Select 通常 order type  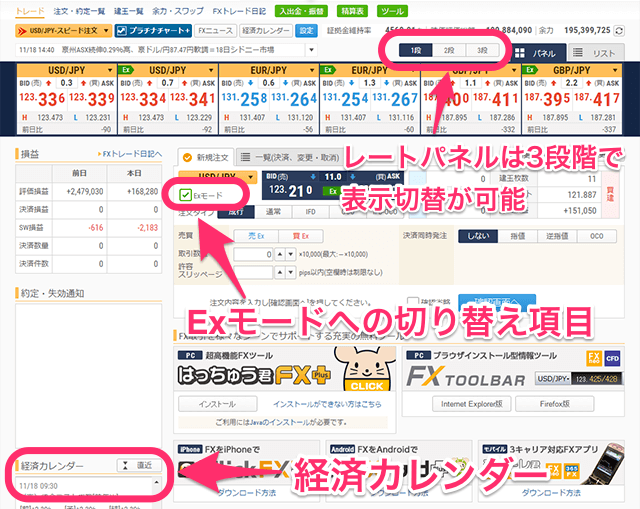(x=273, y=211)
